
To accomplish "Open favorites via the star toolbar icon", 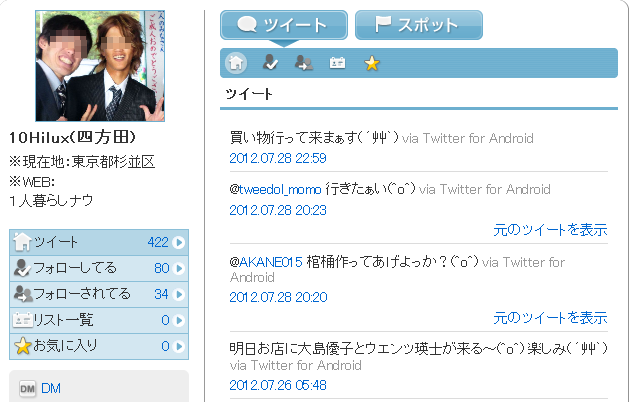I will coord(372,63).
